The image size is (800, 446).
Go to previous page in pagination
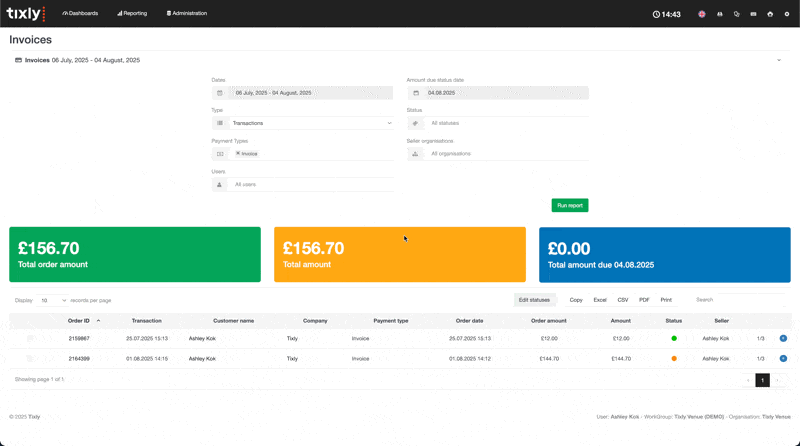748,380
